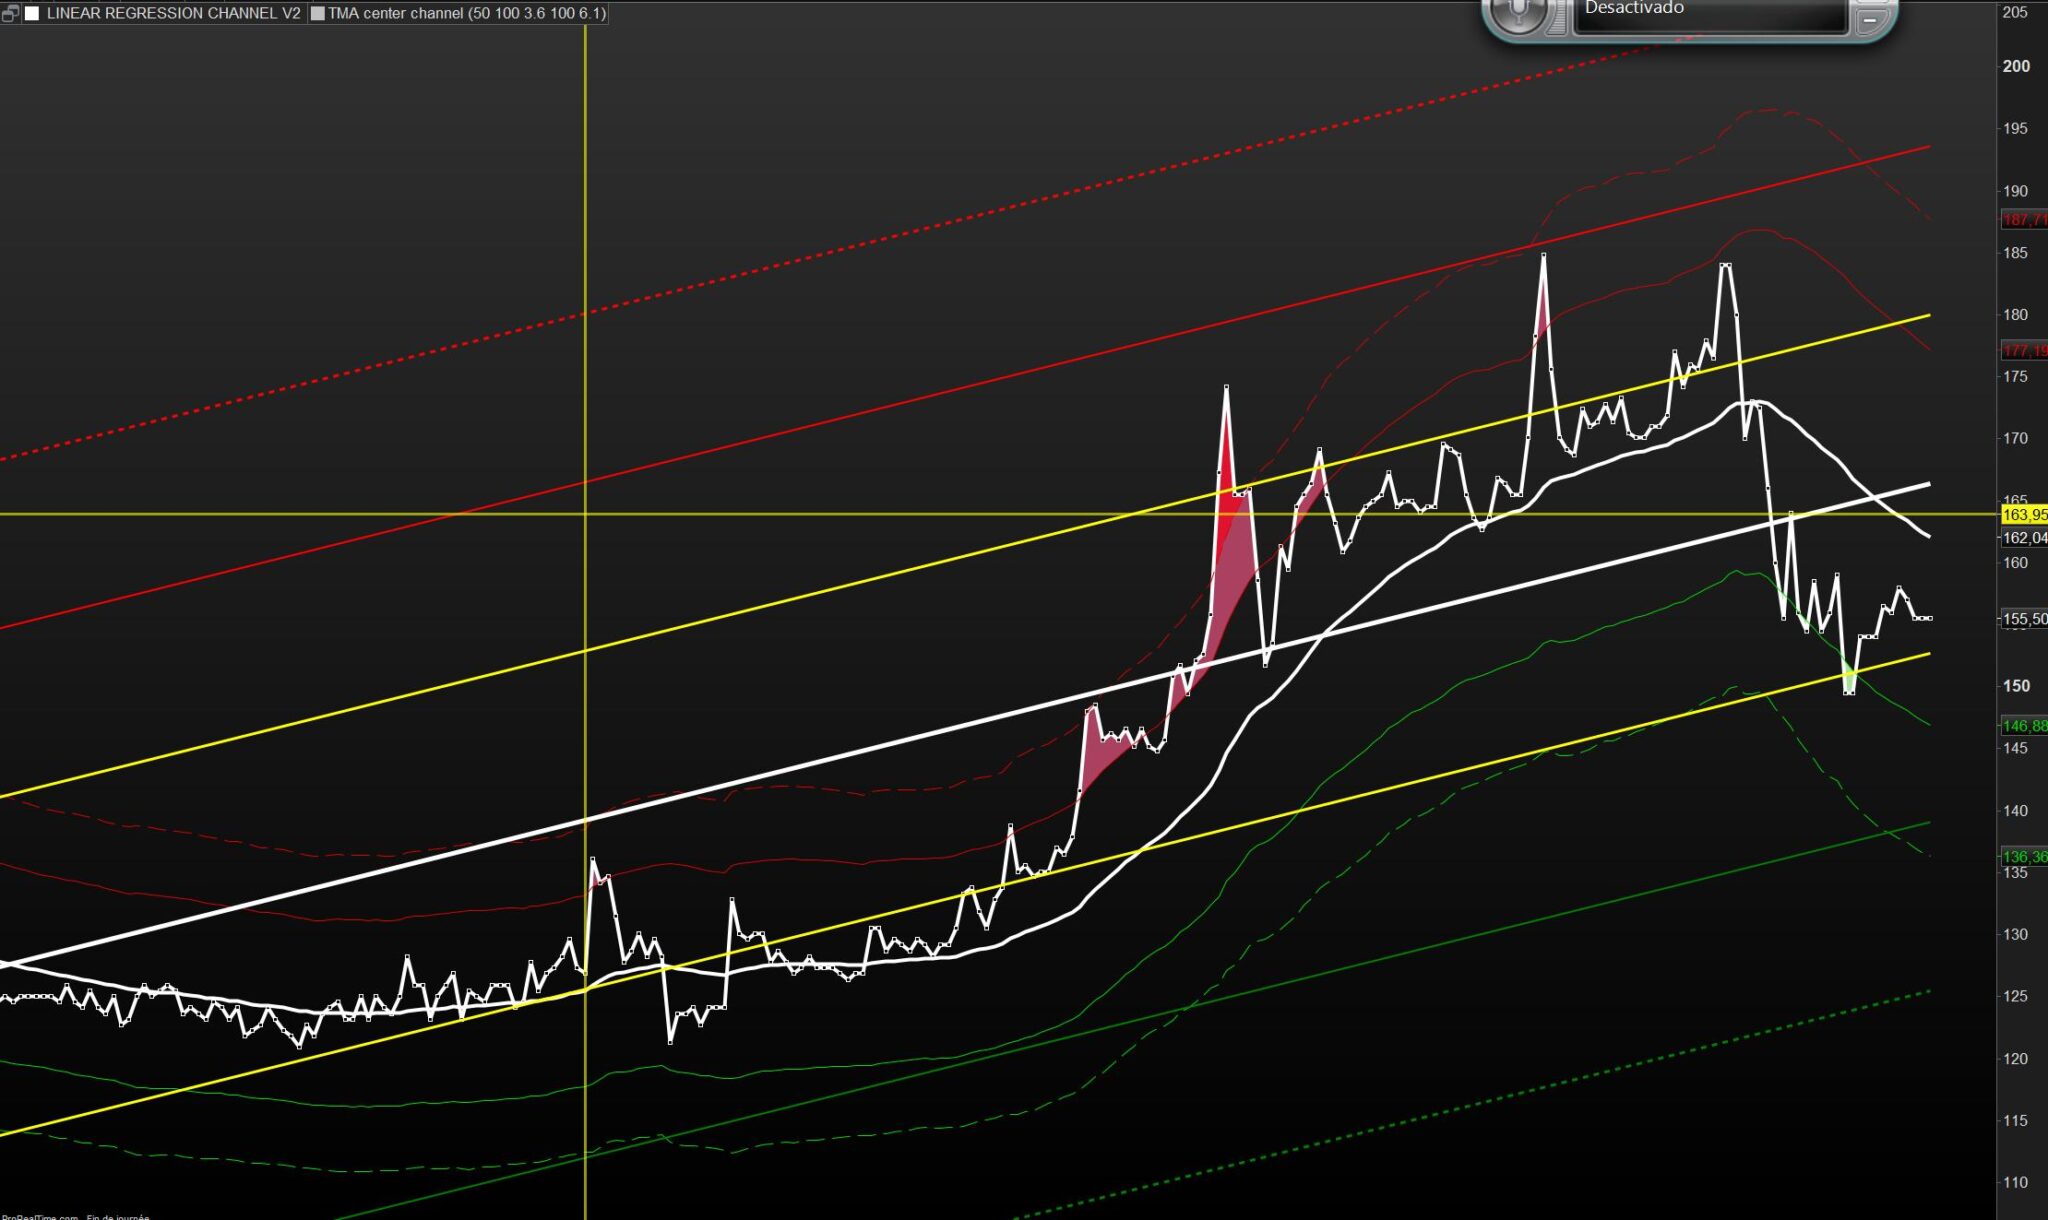Click the red 177,19 price axis label
The height and width of the screenshot is (1220, 2048).
coord(2024,351)
